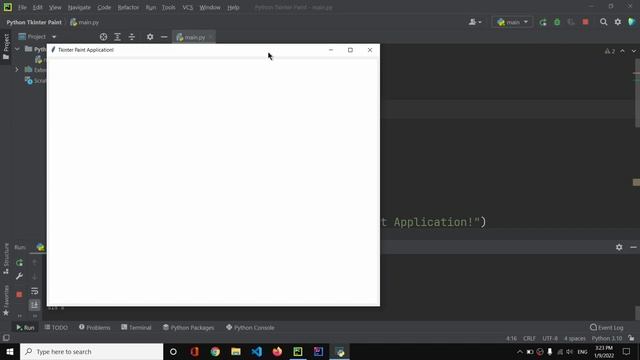Click the Python 3.10 interpreter in the status bar
The image size is (640, 360).
click(x=607, y=338)
